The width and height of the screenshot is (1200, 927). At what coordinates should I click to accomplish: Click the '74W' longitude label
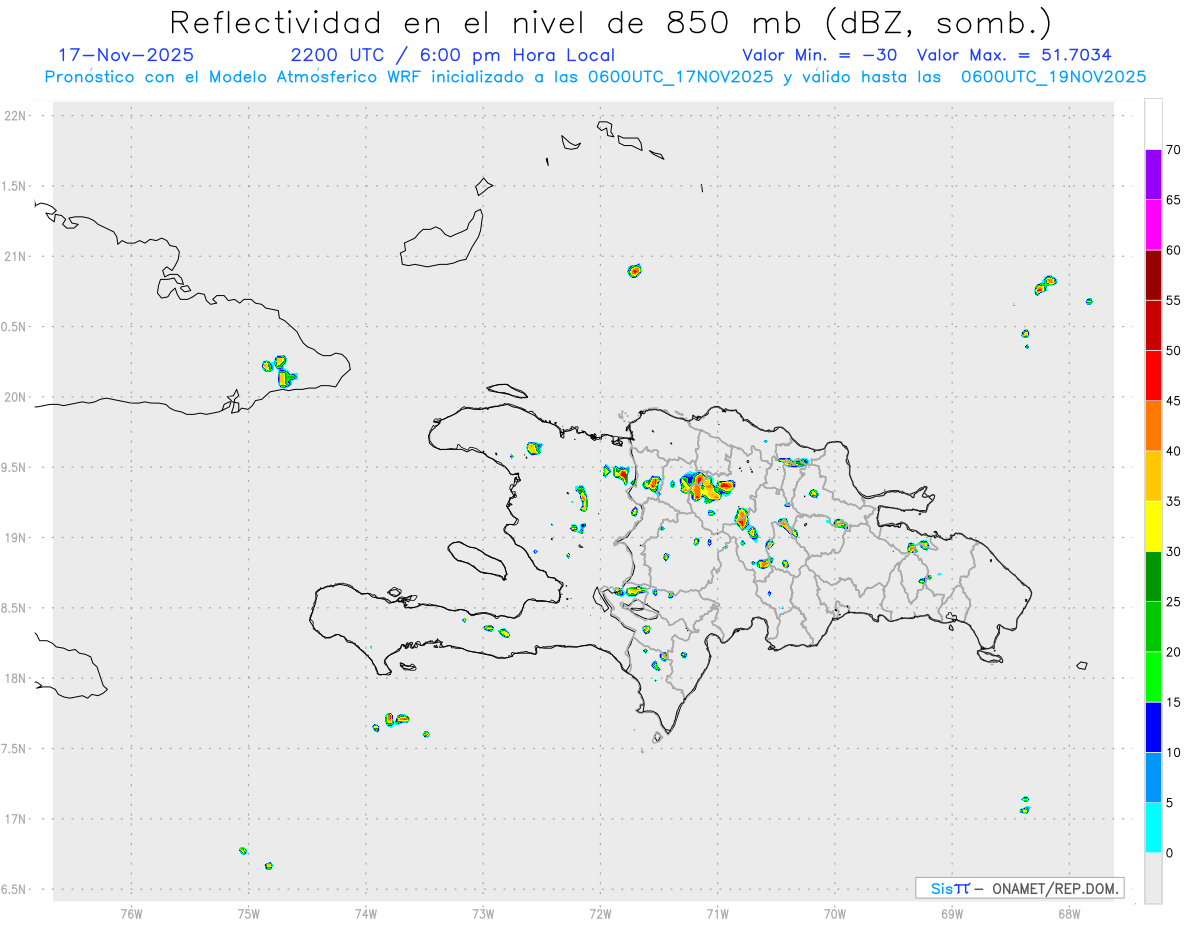(x=366, y=913)
